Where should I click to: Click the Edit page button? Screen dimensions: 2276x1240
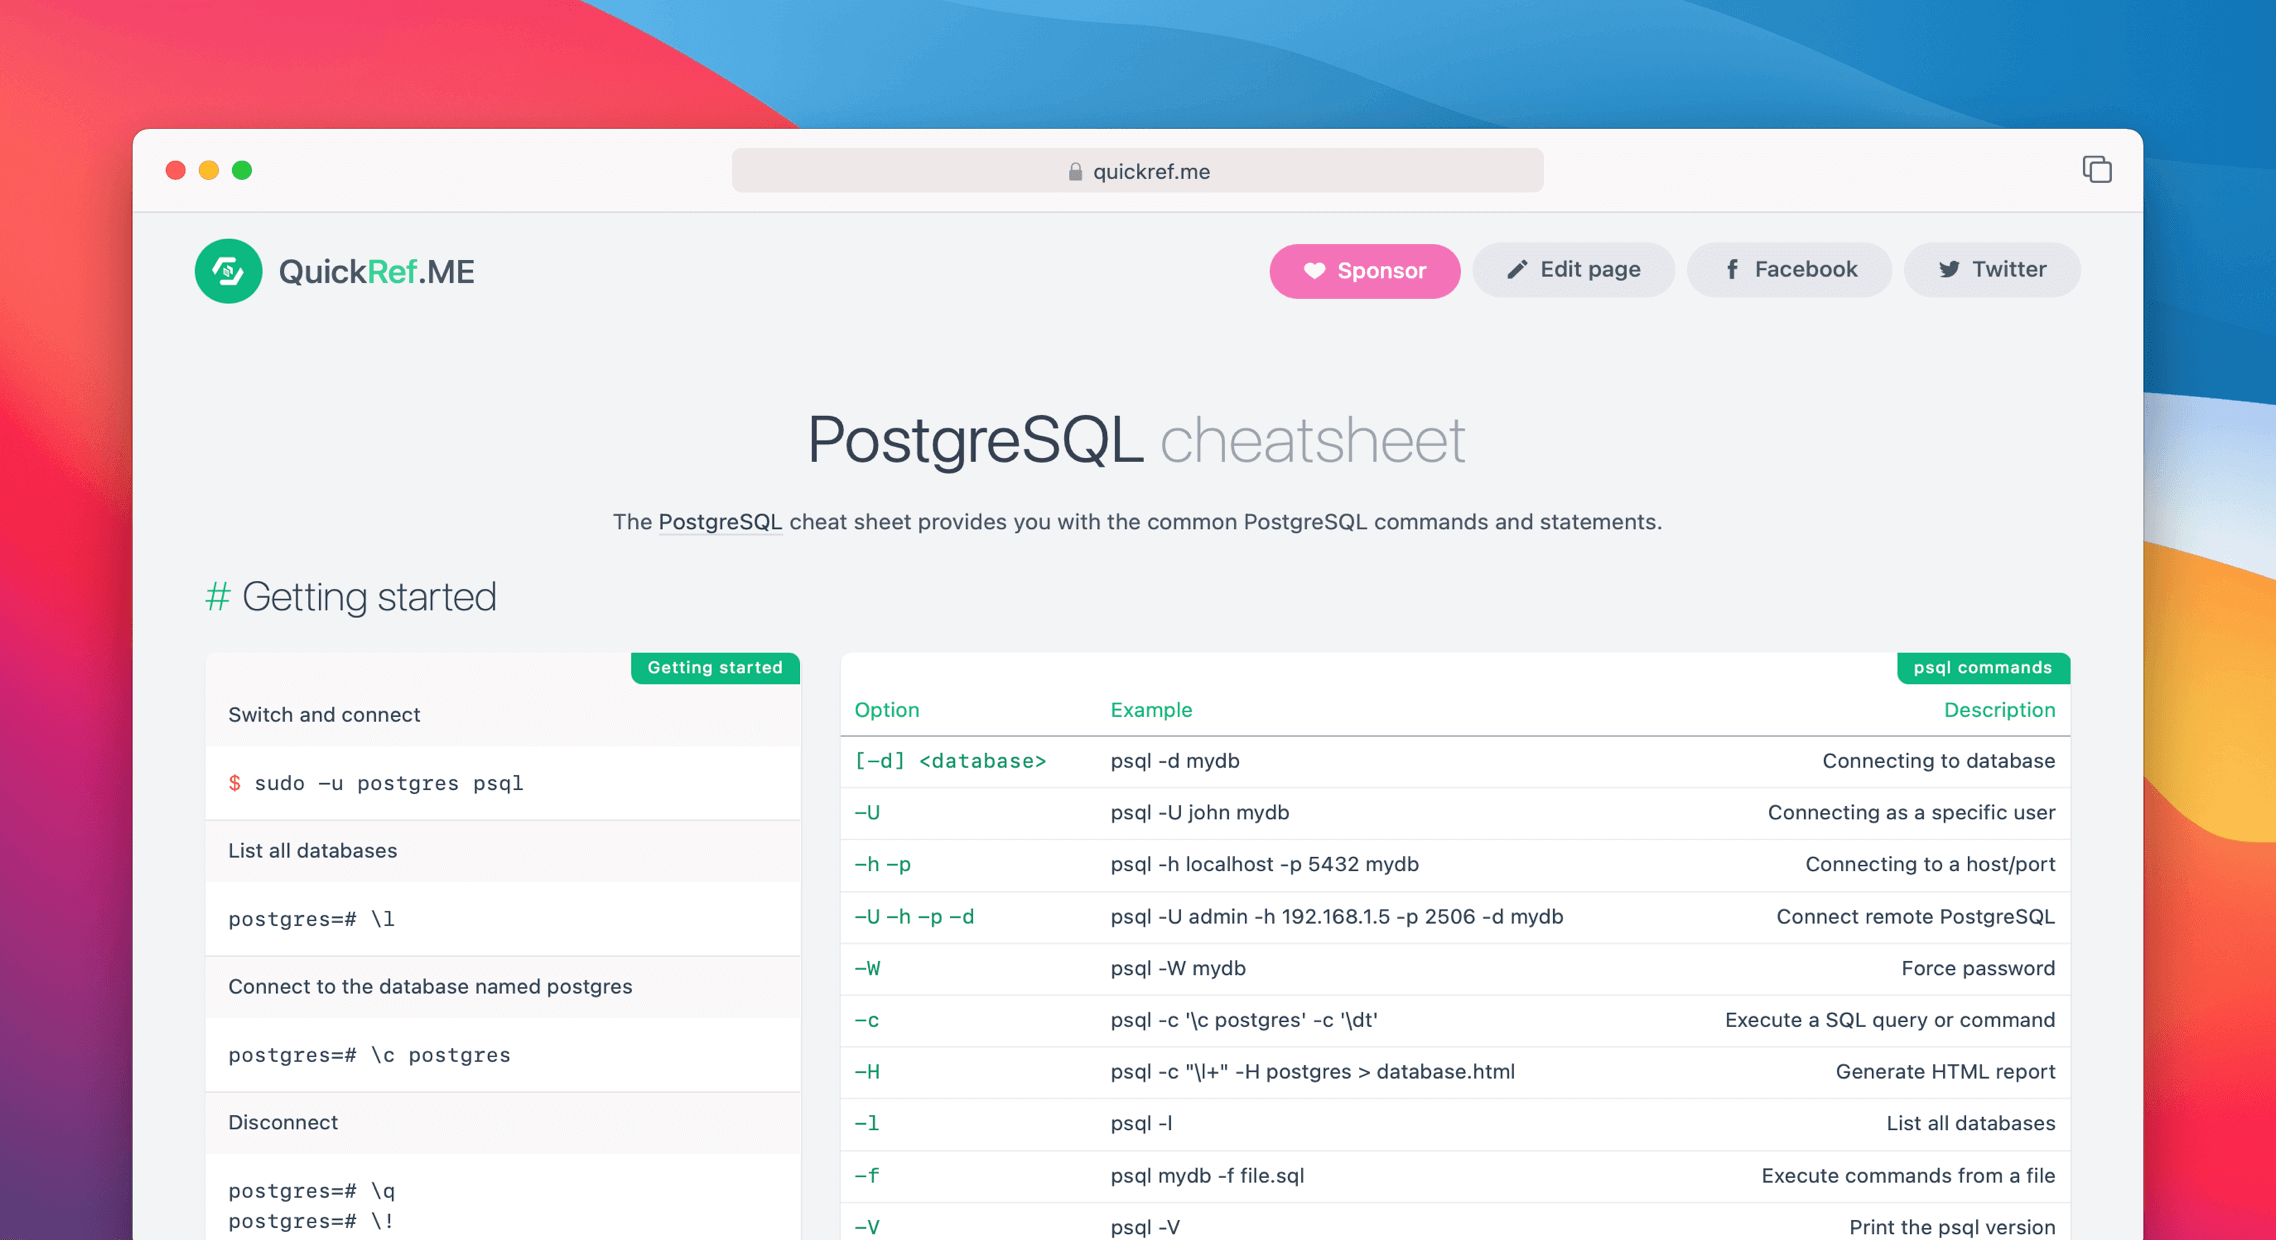point(1573,269)
